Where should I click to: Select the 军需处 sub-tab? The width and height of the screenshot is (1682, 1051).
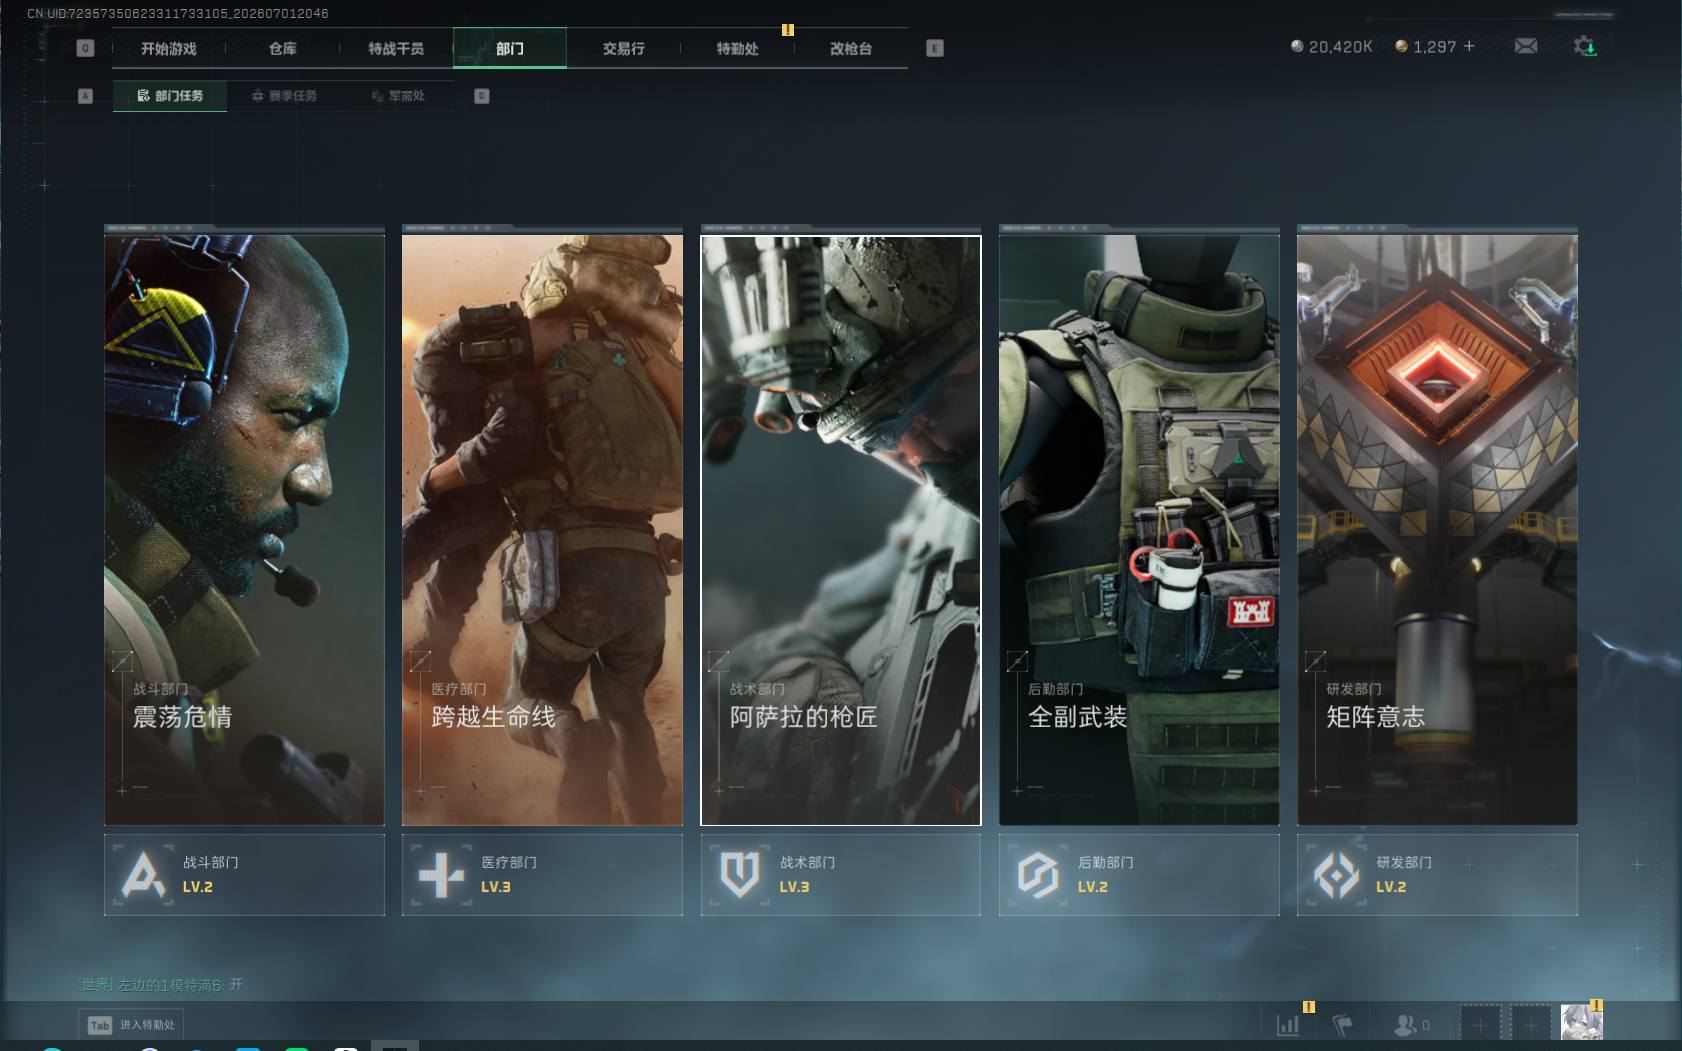coord(398,96)
